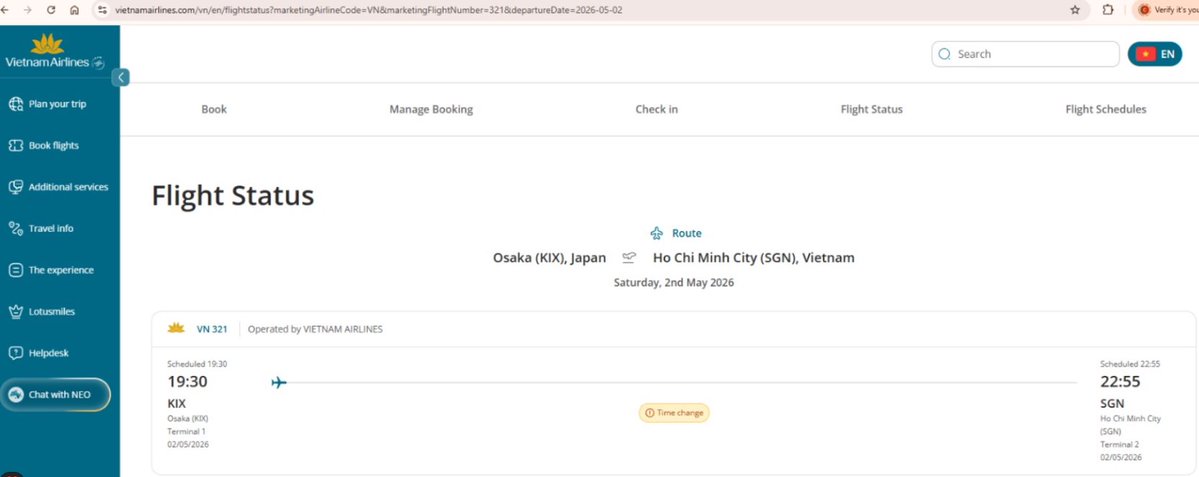Open Plan your trip in the sidebar
This screenshot has height=477, width=1199.
[57, 104]
